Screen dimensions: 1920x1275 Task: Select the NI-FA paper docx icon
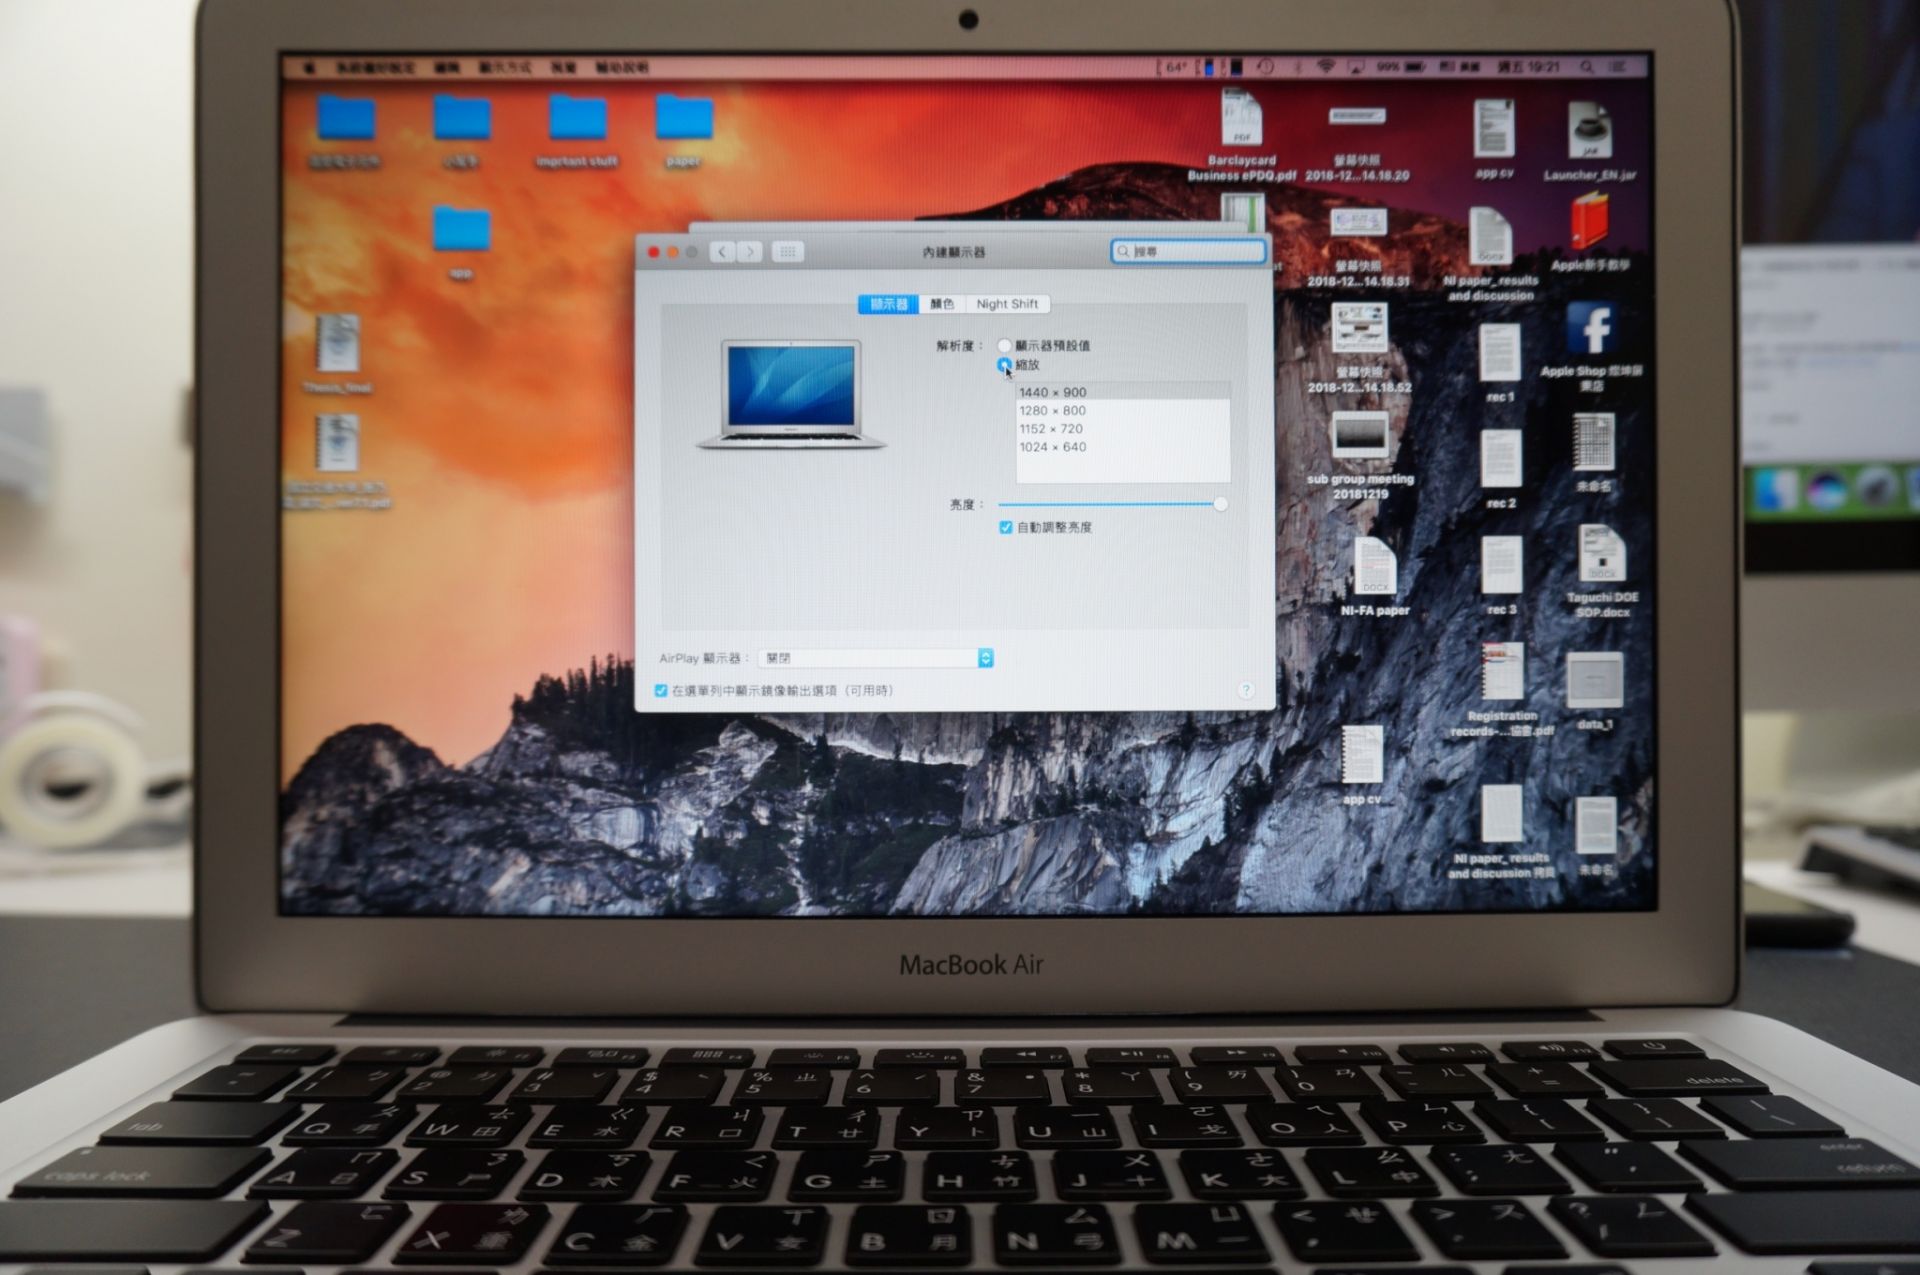point(1375,567)
